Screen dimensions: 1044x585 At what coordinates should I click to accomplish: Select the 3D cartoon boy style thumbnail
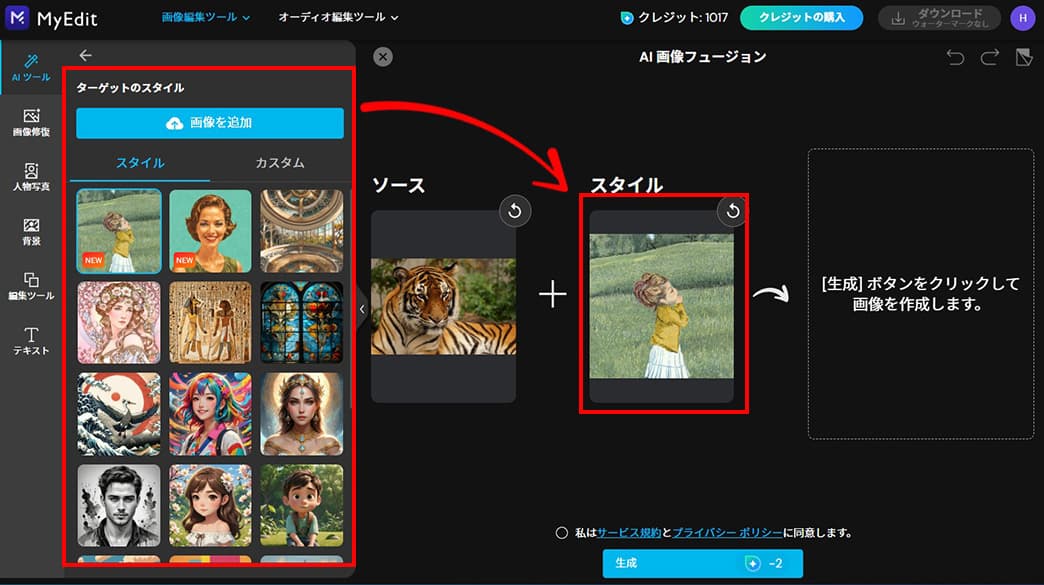[x=302, y=506]
